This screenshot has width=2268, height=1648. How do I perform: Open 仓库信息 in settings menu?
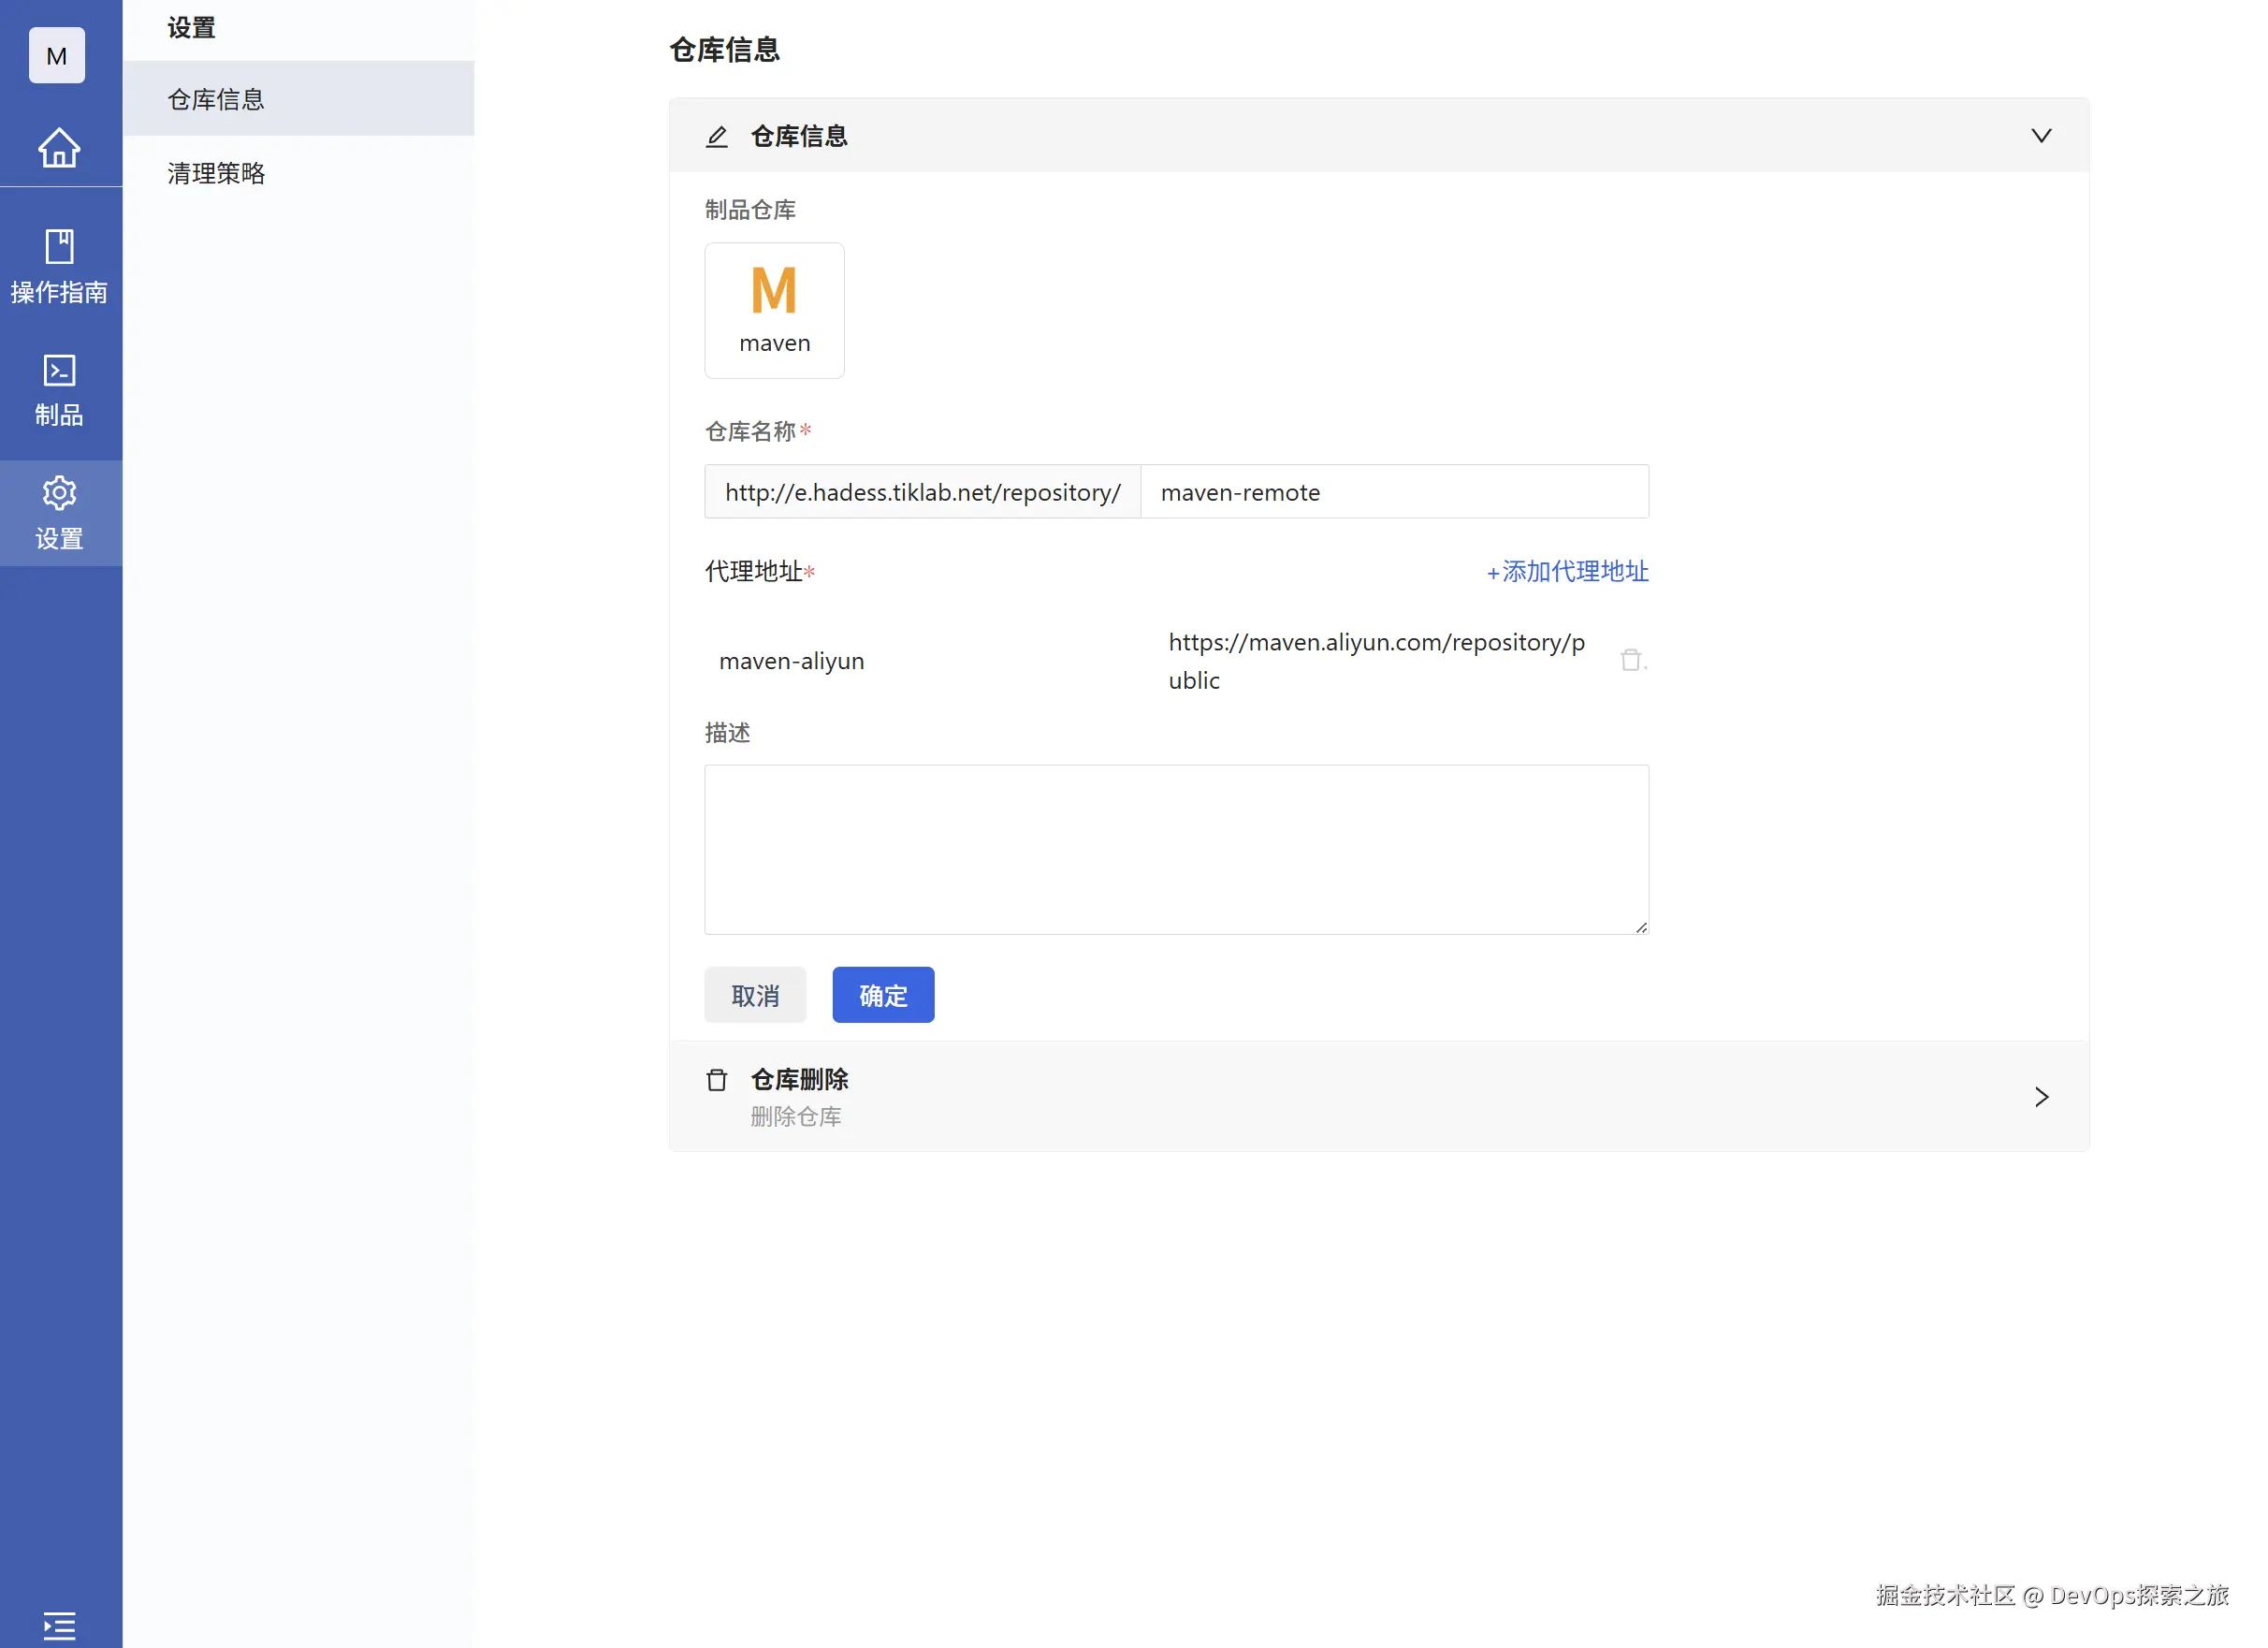click(x=216, y=99)
